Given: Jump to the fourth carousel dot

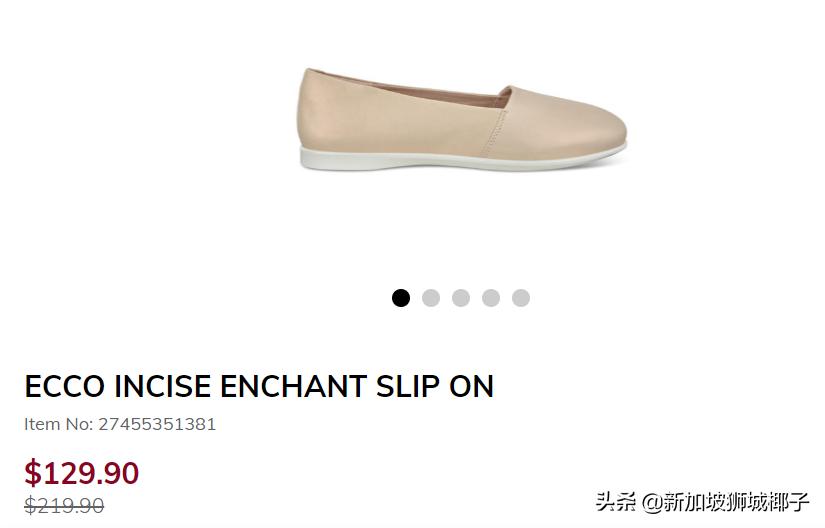Looking at the screenshot, I should (x=490, y=298).
